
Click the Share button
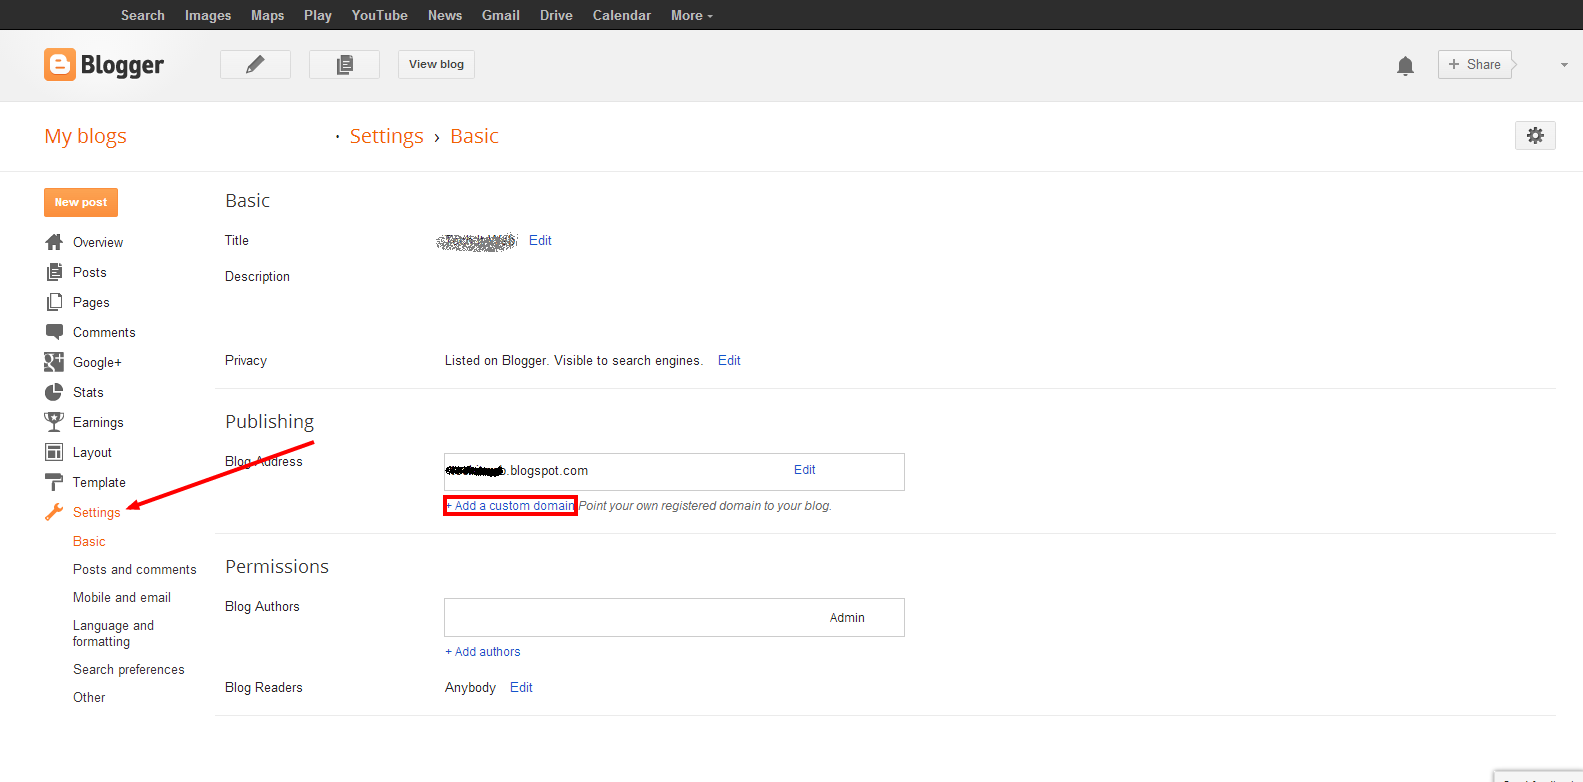point(1475,64)
